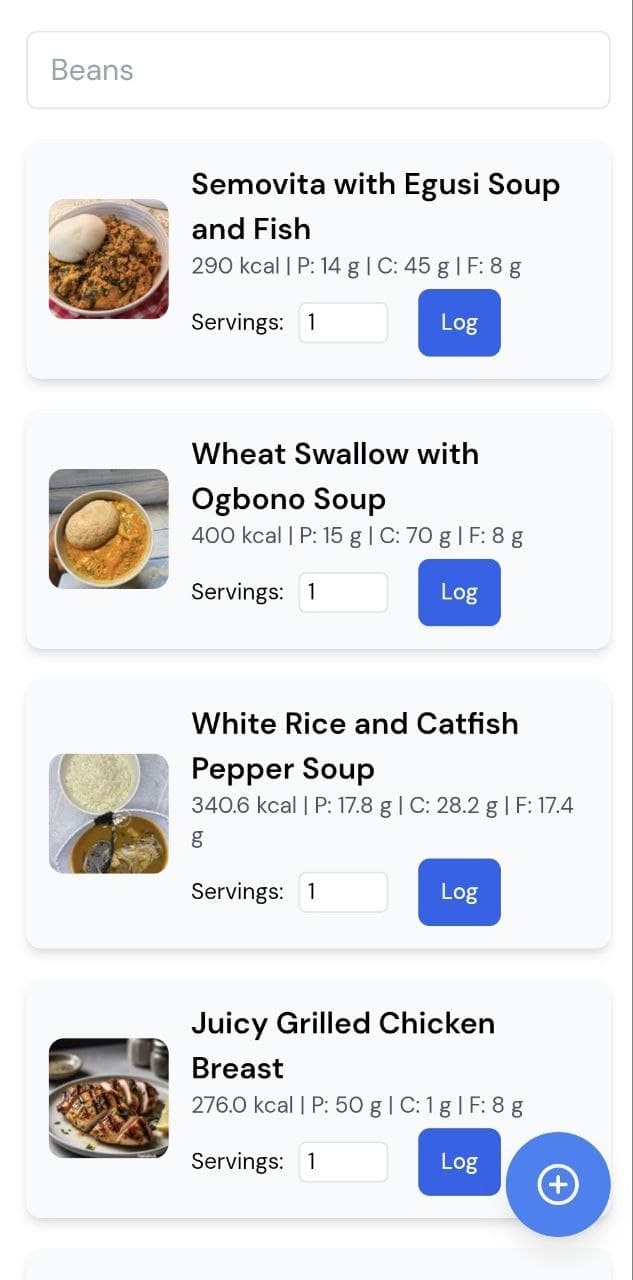This screenshot has width=633, height=1280.
Task: Open the Grilled Chicken Breast photo
Action: 109,1098
